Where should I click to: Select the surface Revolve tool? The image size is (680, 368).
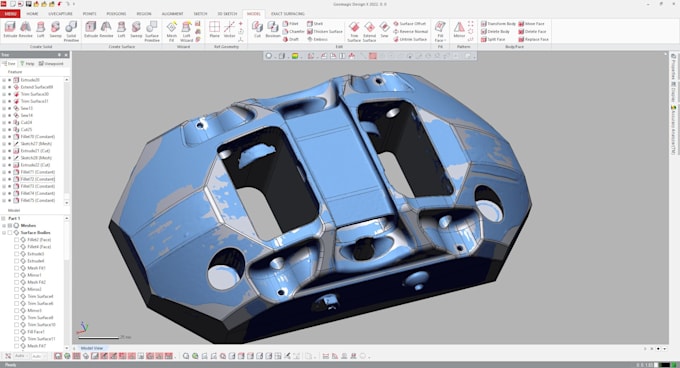coord(106,30)
